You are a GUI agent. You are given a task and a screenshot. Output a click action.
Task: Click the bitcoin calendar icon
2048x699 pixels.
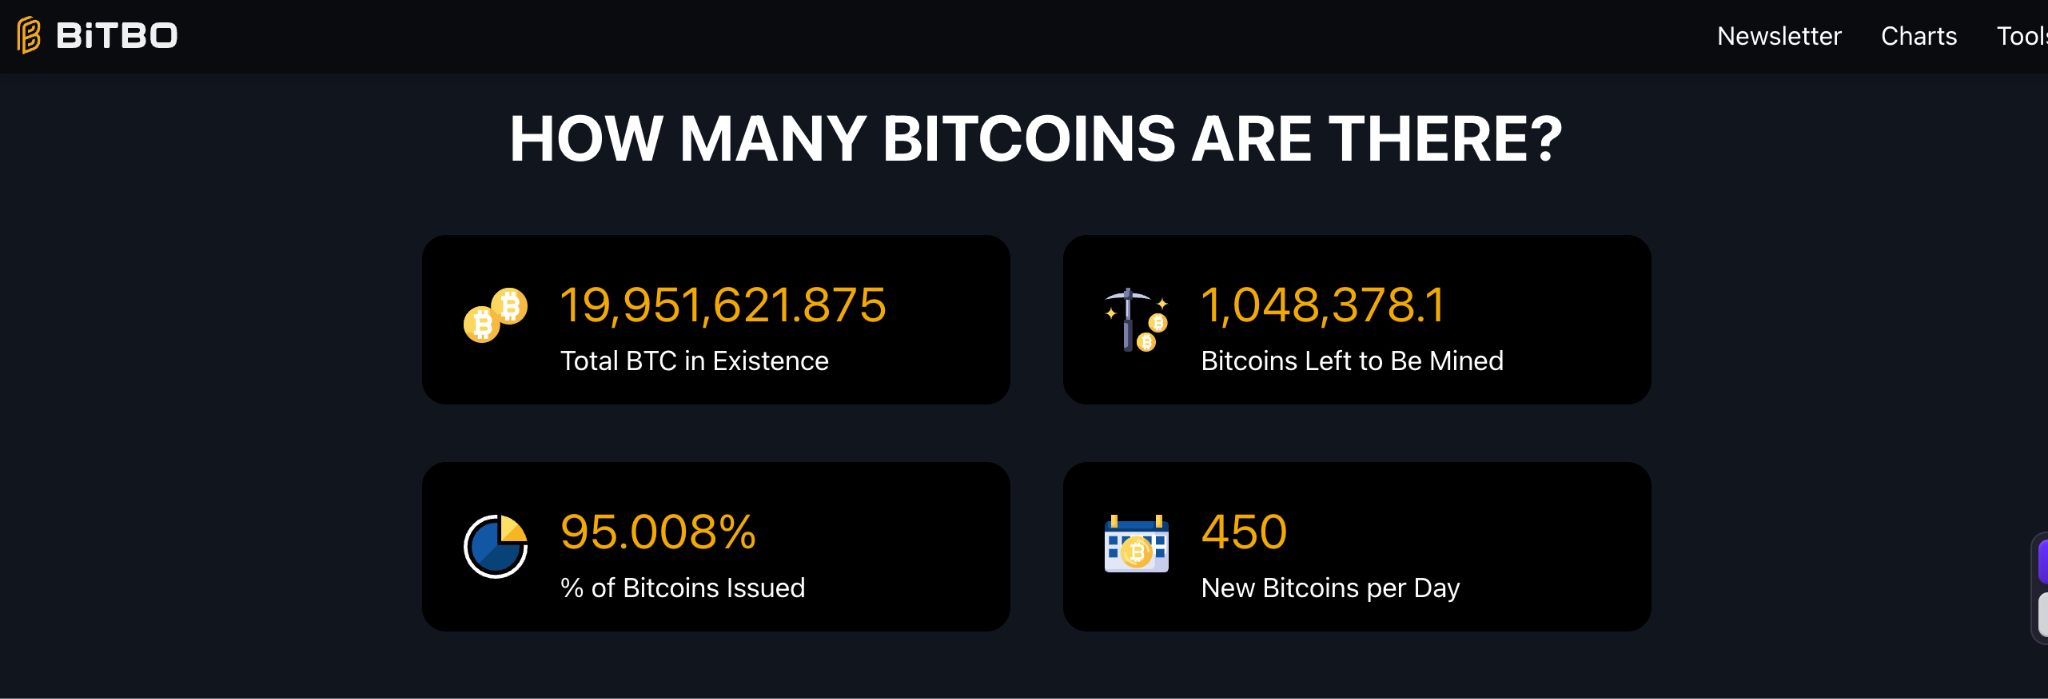point(1136,544)
